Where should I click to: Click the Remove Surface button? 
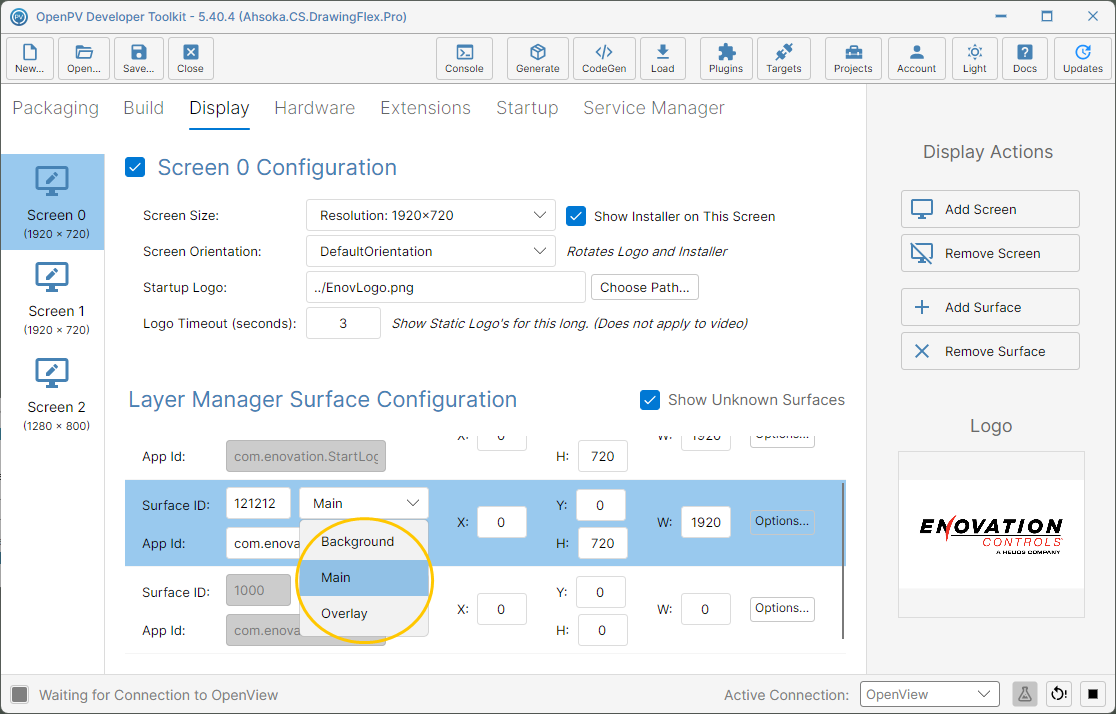(990, 351)
